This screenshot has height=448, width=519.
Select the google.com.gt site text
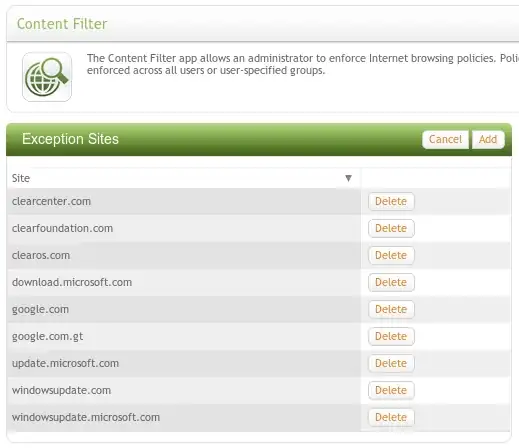tap(48, 337)
